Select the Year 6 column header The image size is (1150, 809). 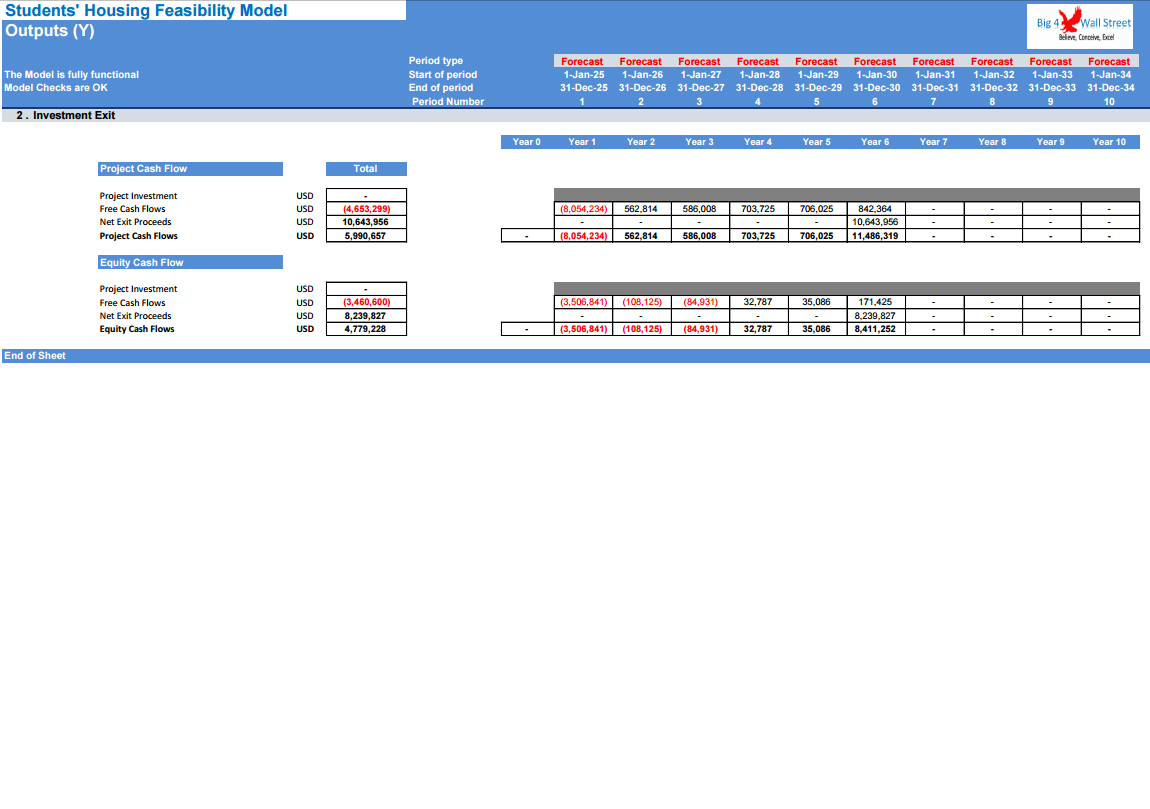click(x=875, y=142)
